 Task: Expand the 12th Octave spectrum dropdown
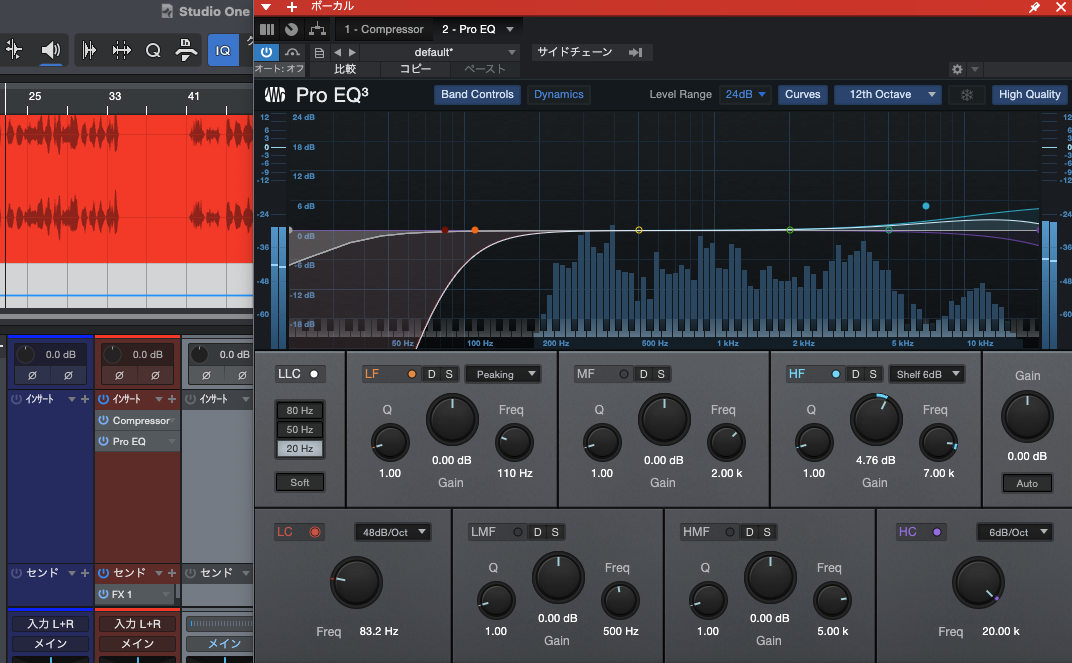tap(888, 95)
